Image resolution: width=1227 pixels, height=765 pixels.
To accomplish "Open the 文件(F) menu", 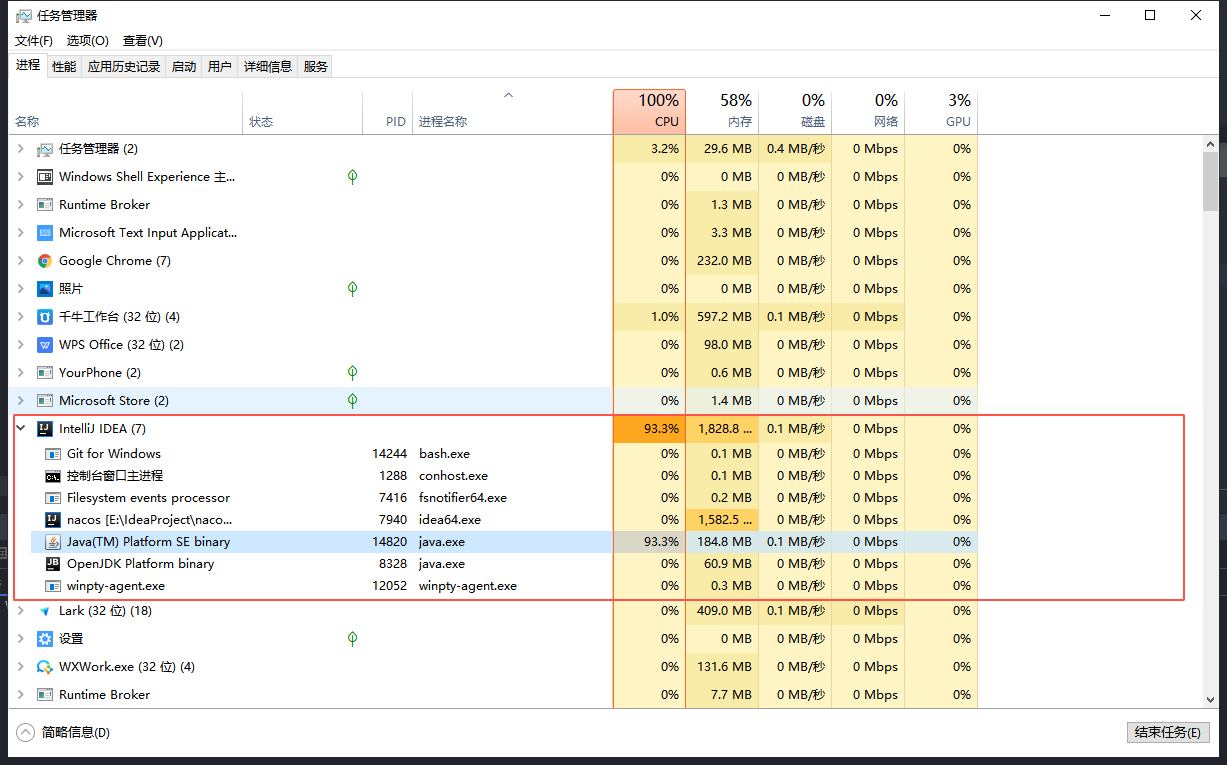I will (x=34, y=41).
